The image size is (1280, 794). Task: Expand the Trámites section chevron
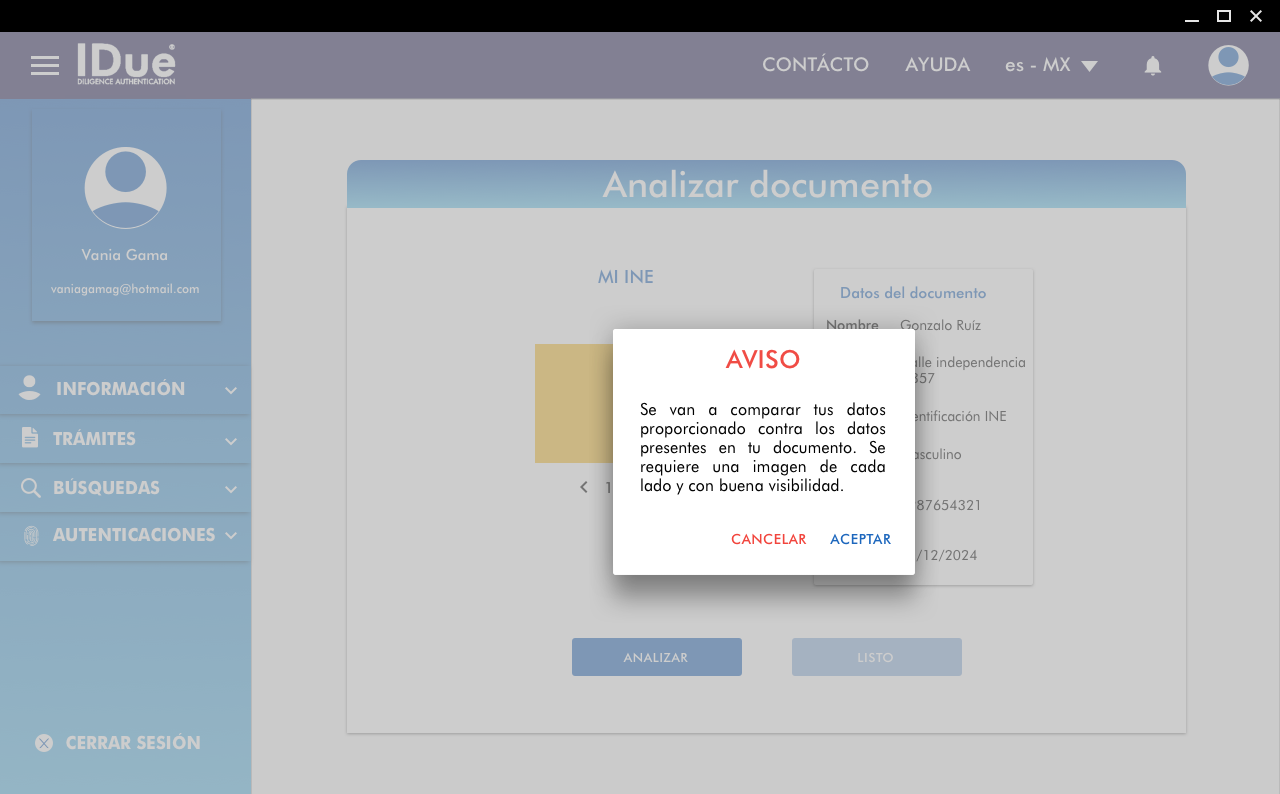tap(231, 440)
